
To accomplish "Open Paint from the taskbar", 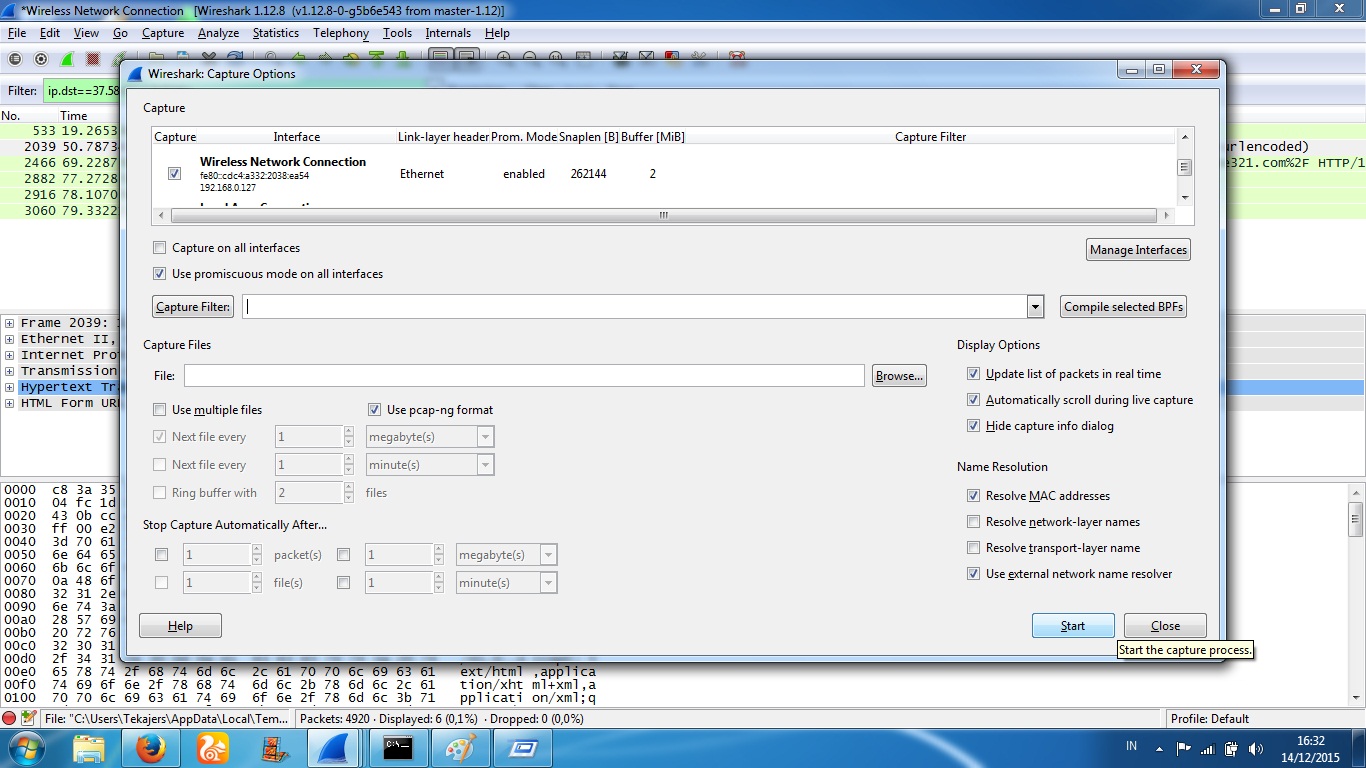I will click(x=461, y=748).
